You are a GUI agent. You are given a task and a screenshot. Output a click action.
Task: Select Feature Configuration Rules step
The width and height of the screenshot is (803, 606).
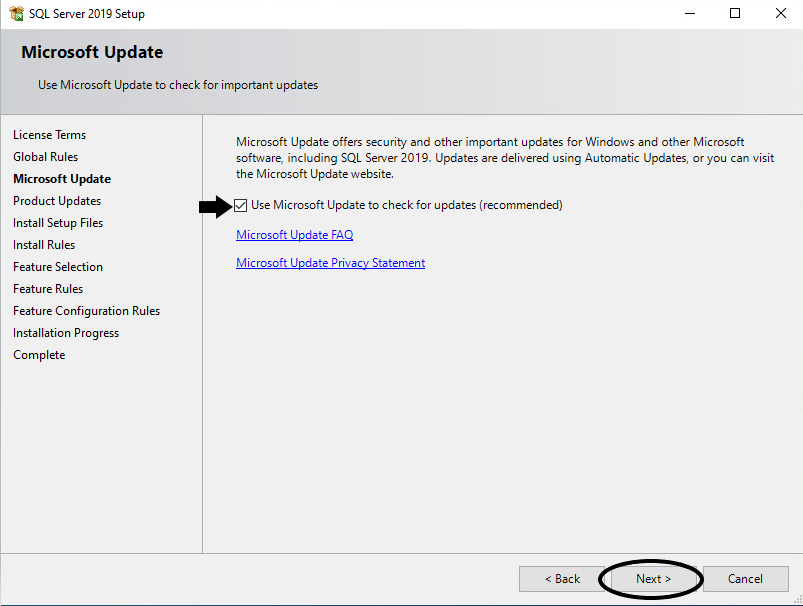pyautogui.click(x=87, y=311)
